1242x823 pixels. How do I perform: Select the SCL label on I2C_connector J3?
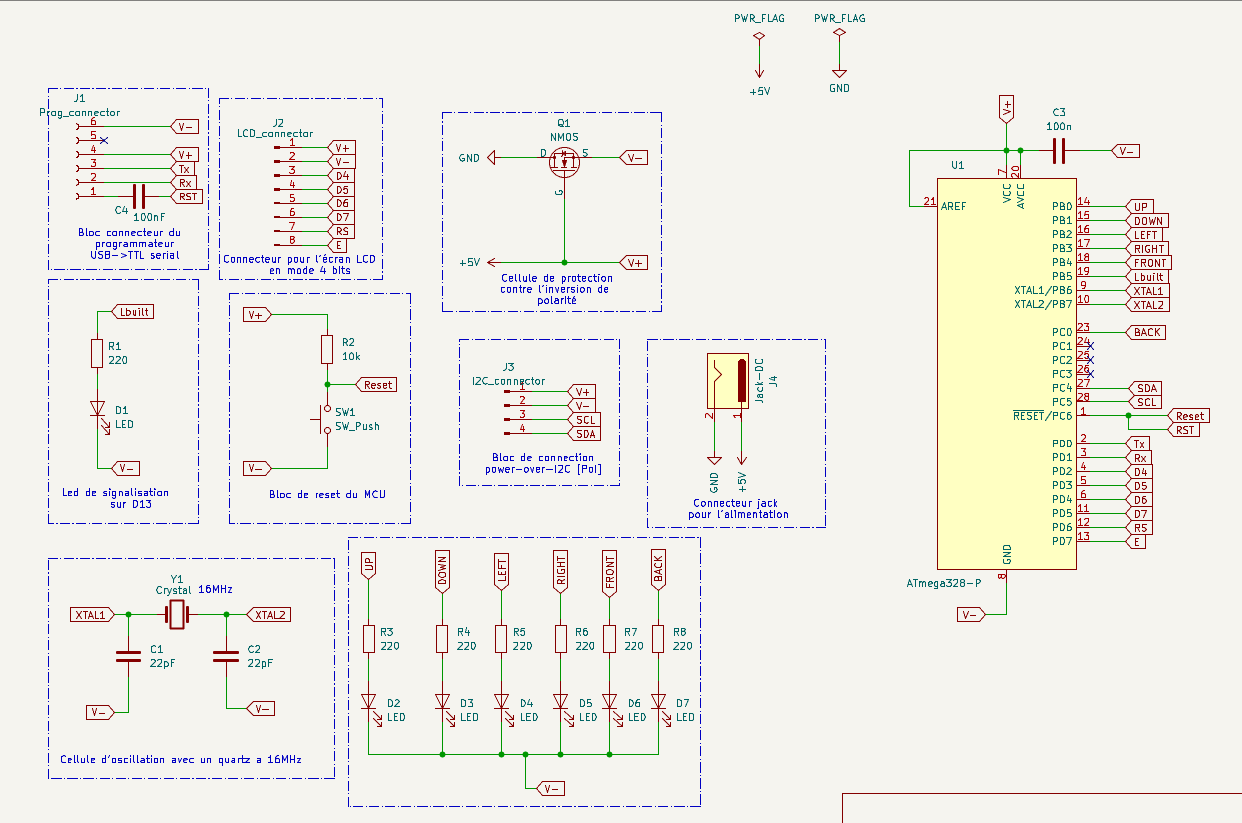click(585, 420)
